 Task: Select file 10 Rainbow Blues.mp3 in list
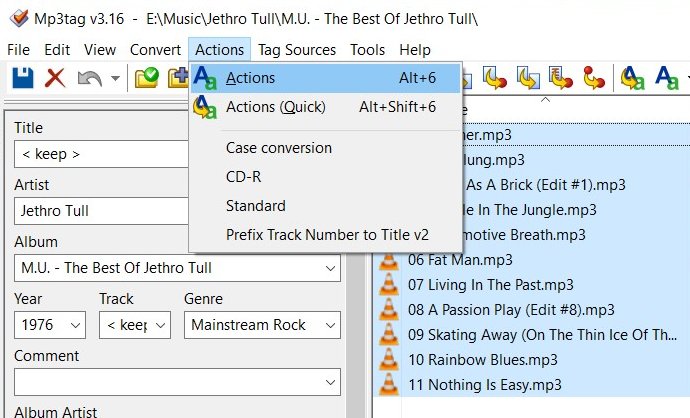483,360
